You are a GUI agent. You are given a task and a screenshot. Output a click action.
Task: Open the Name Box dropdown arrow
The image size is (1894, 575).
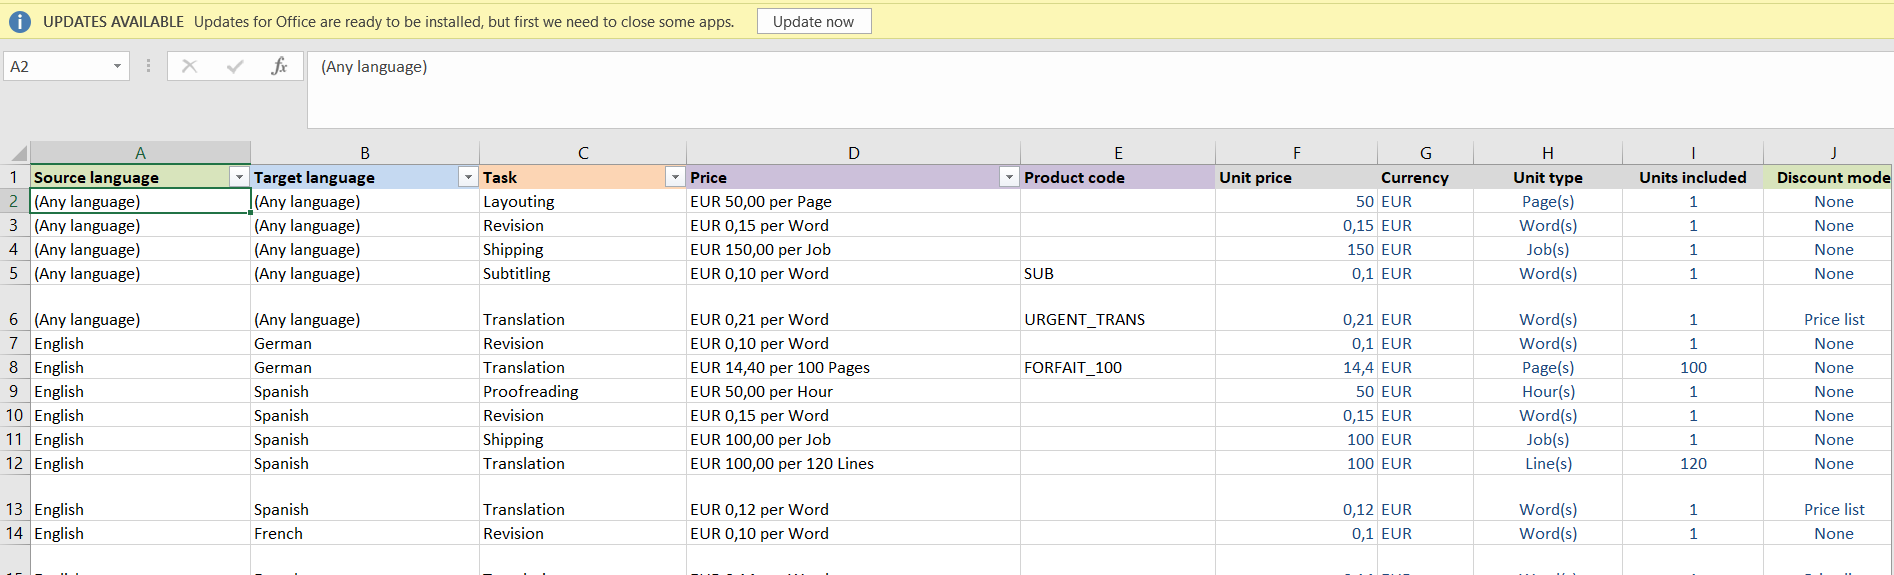click(x=117, y=66)
